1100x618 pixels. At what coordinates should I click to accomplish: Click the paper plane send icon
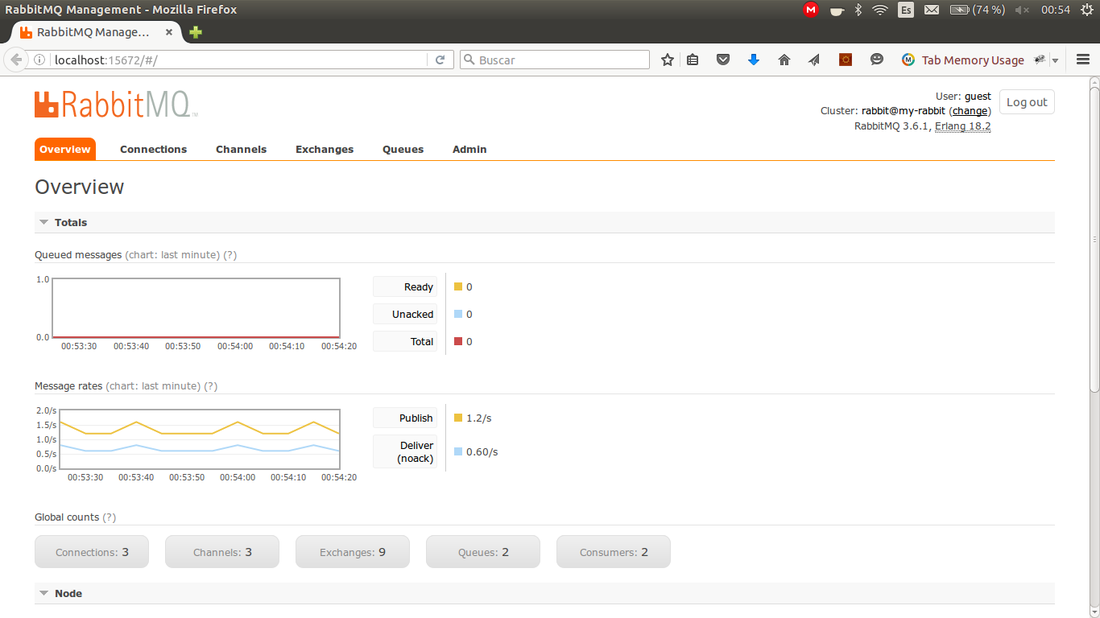814,60
